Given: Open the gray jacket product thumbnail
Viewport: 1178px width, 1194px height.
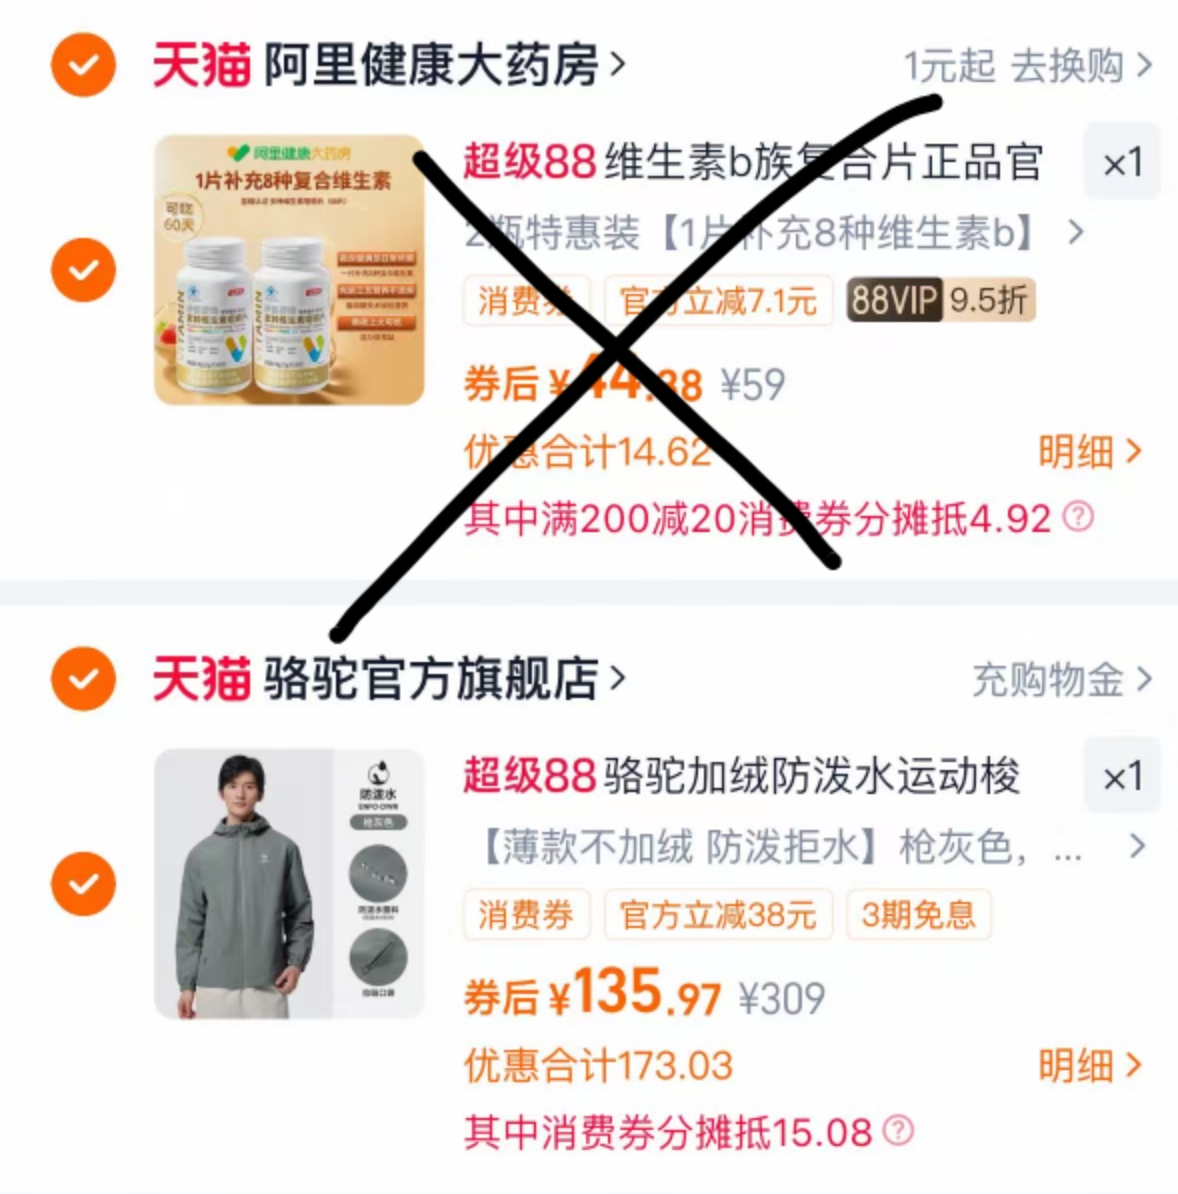Looking at the screenshot, I should click(x=289, y=883).
